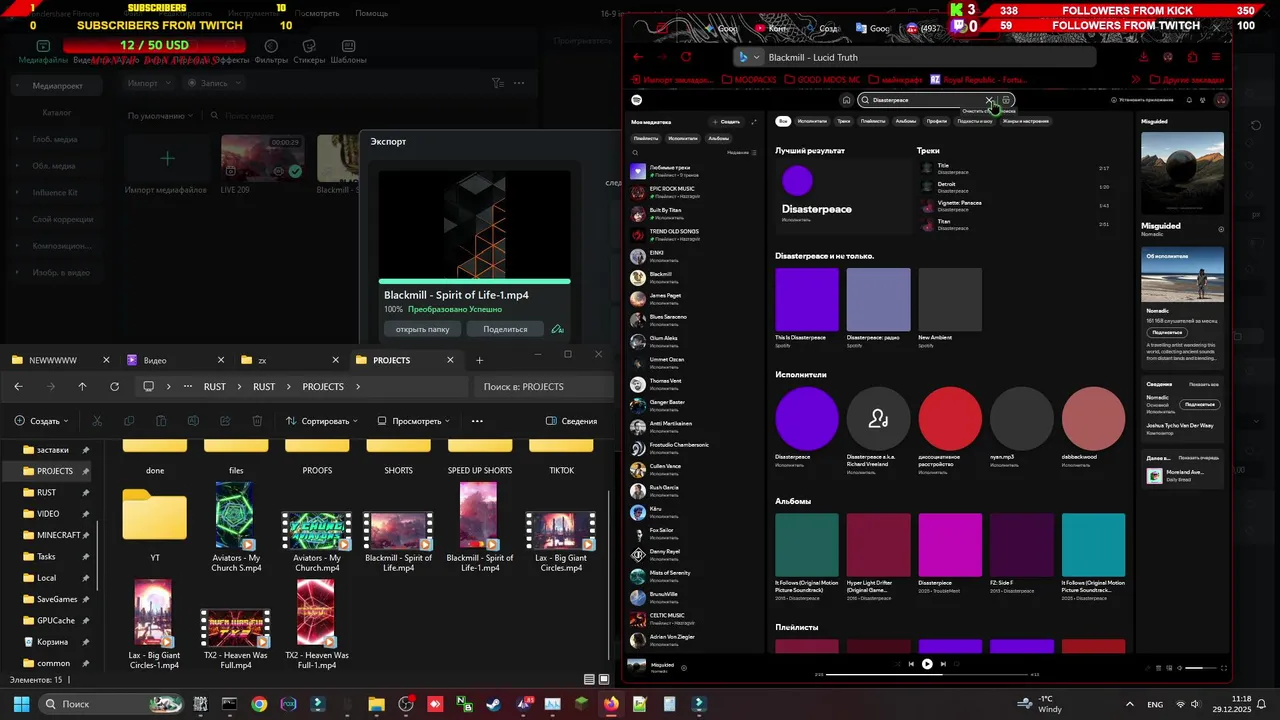Open Spotify notifications bell

tap(1189, 100)
